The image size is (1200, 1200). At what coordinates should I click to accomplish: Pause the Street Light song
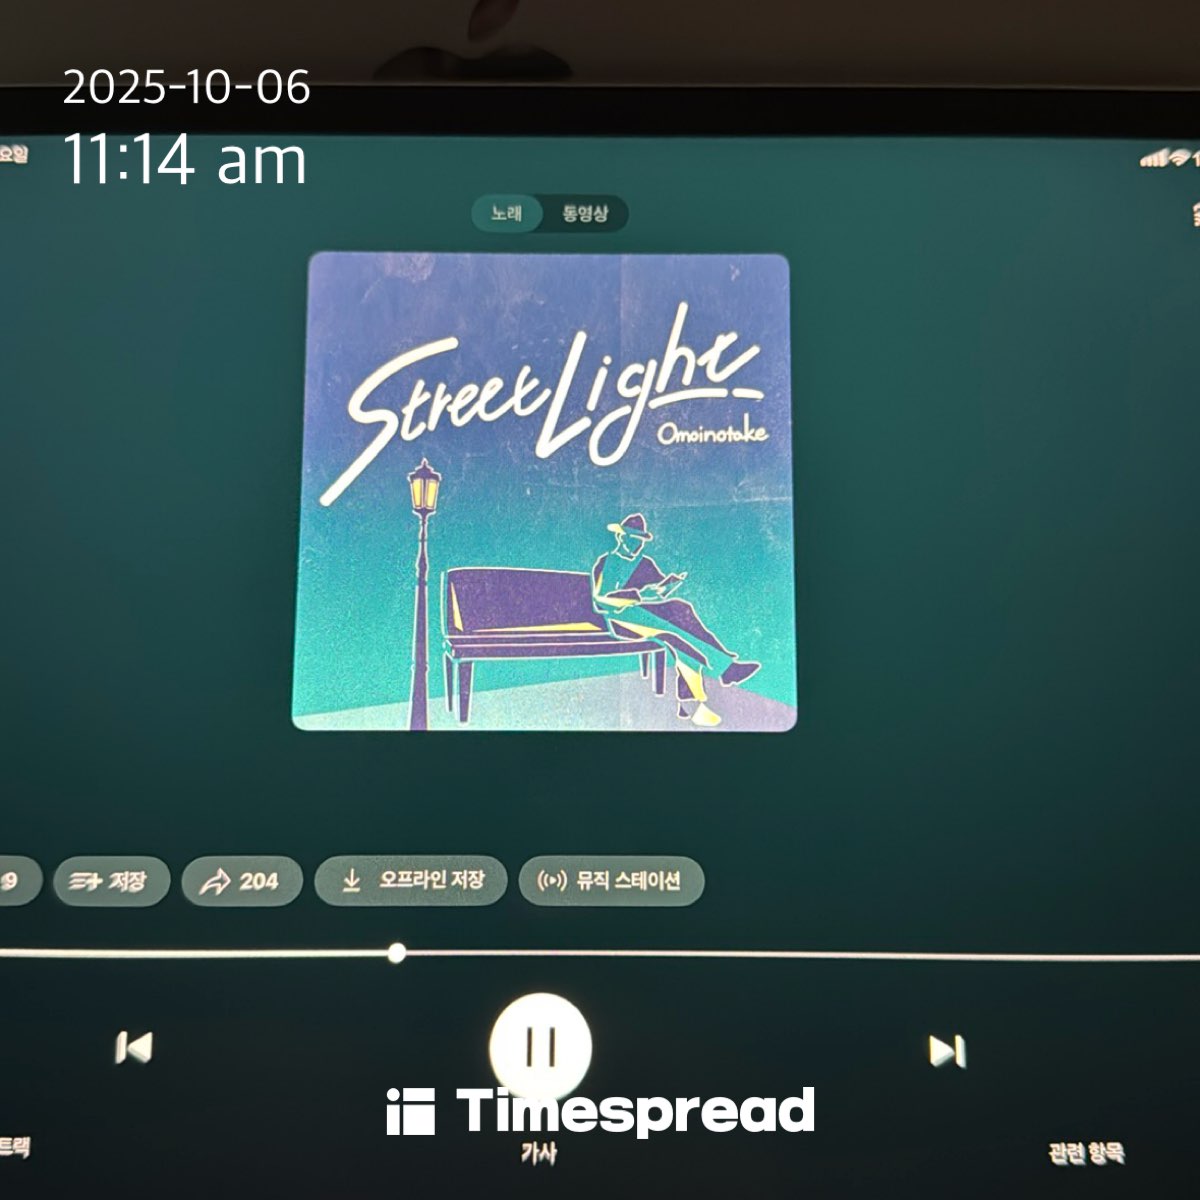tap(541, 1046)
